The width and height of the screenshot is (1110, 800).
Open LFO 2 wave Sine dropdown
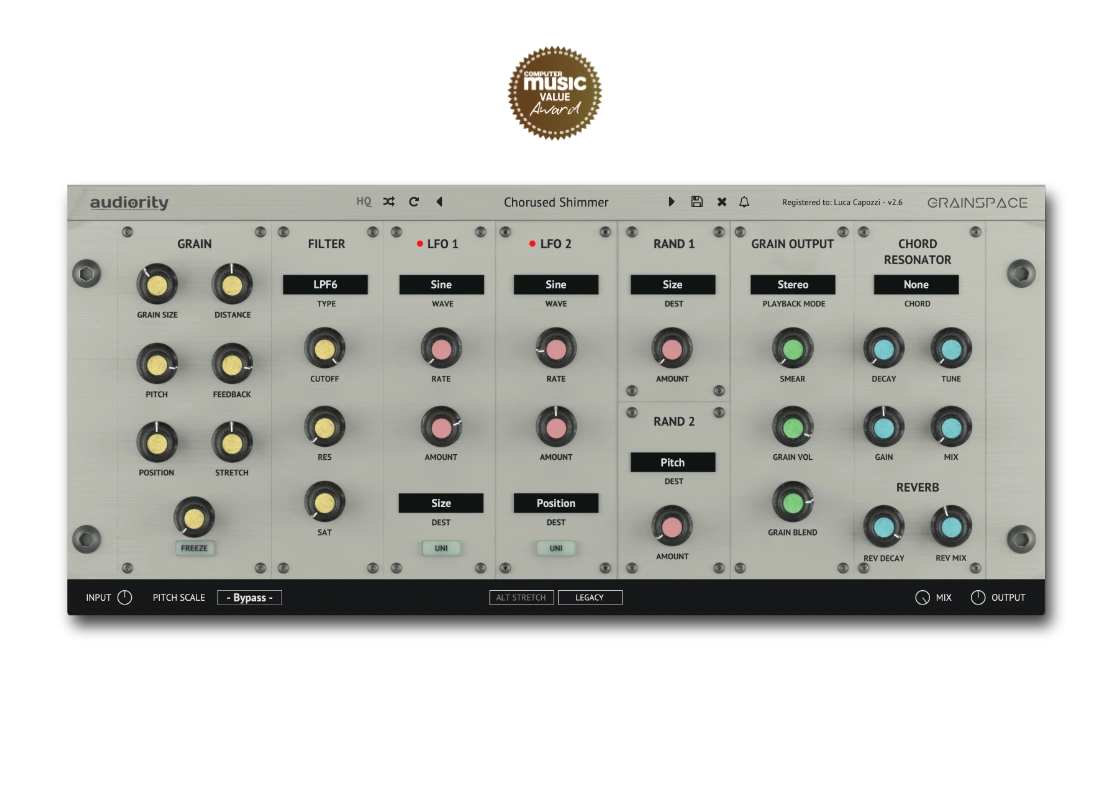pyautogui.click(x=556, y=285)
